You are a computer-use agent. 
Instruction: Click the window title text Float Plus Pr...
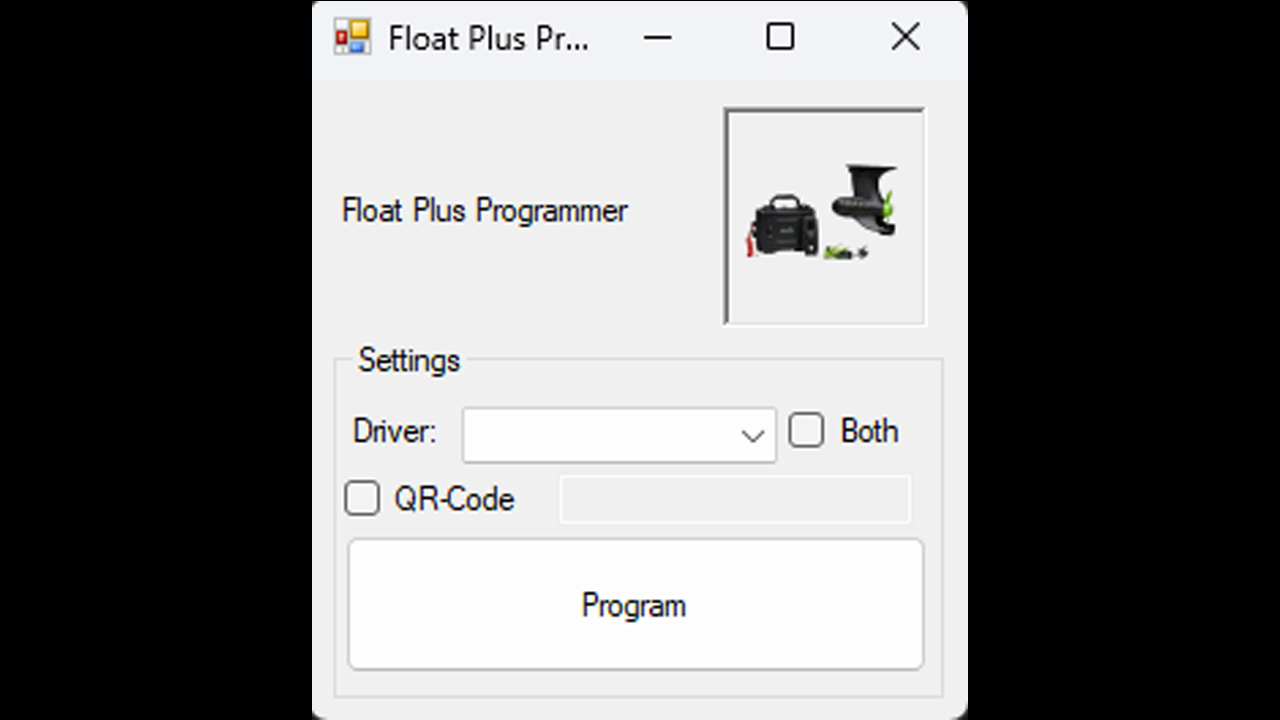click(488, 38)
